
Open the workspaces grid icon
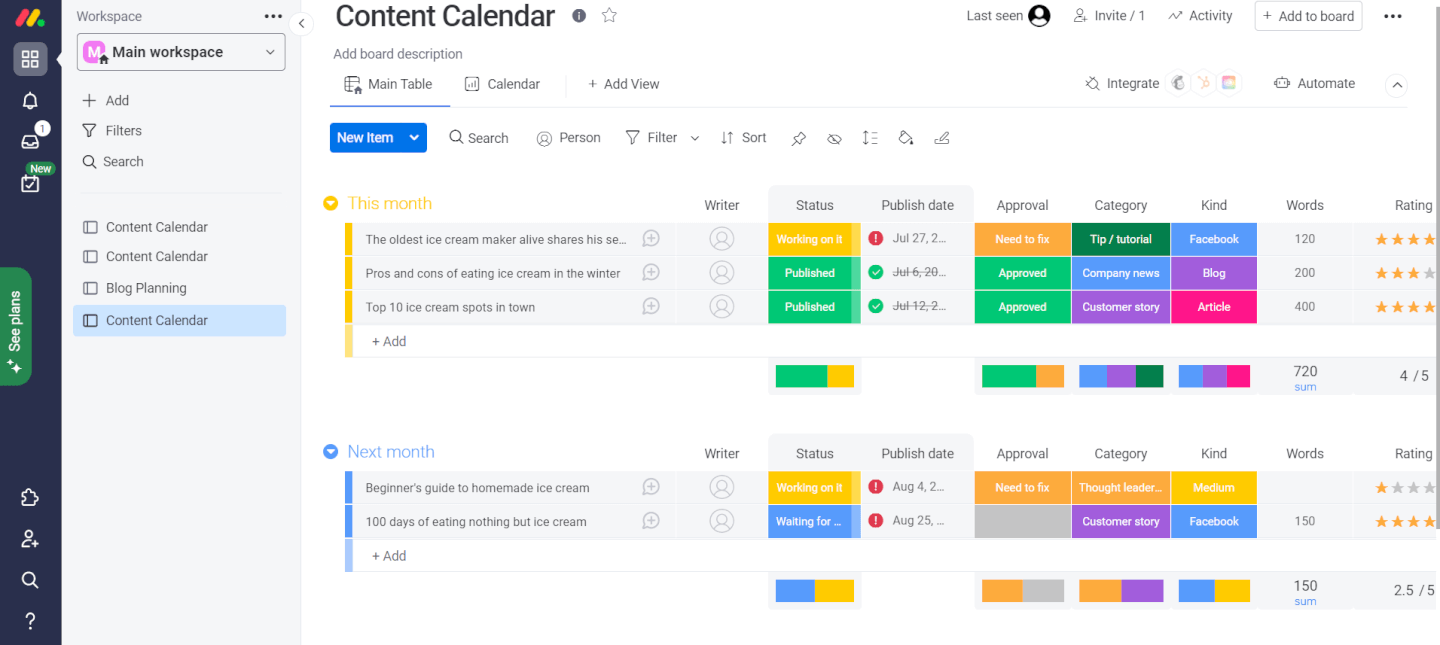click(x=30, y=59)
